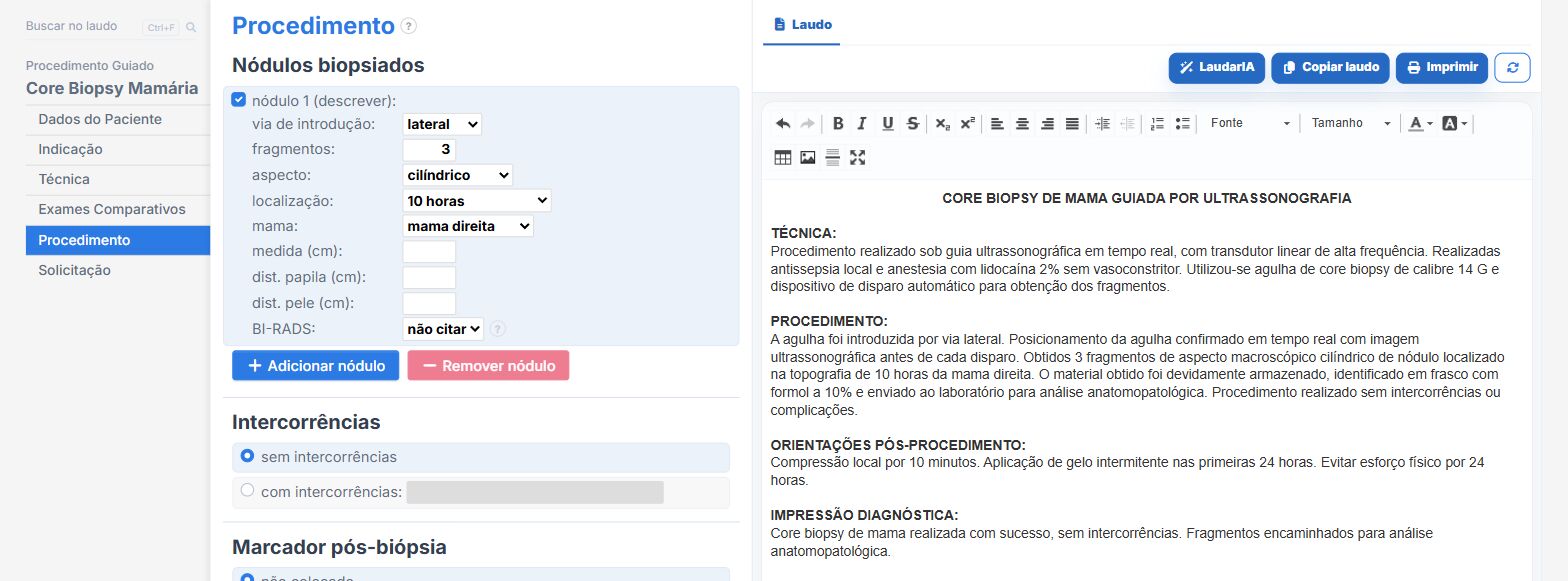Insert a table into the report
Viewport: 1568px width, 581px height.
pos(783,157)
